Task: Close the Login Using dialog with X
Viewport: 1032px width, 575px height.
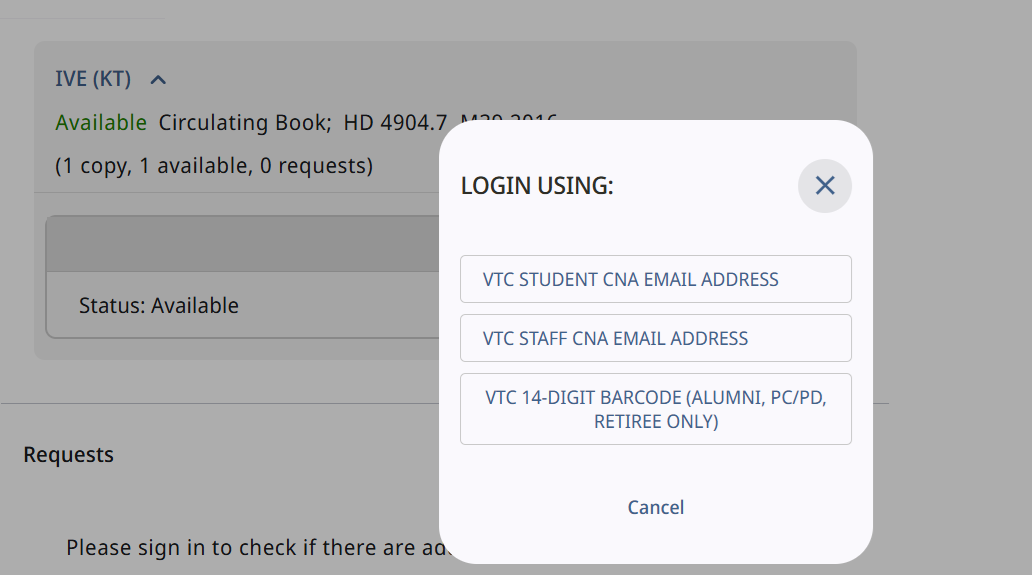Action: 824,185
